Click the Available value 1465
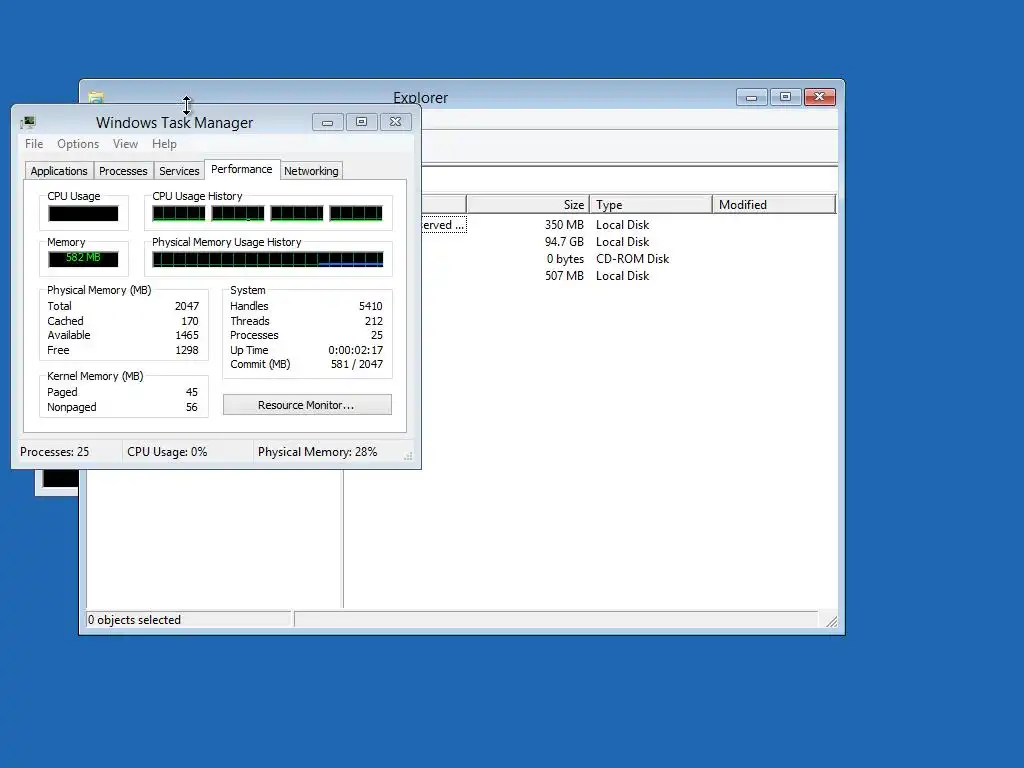 tap(187, 335)
